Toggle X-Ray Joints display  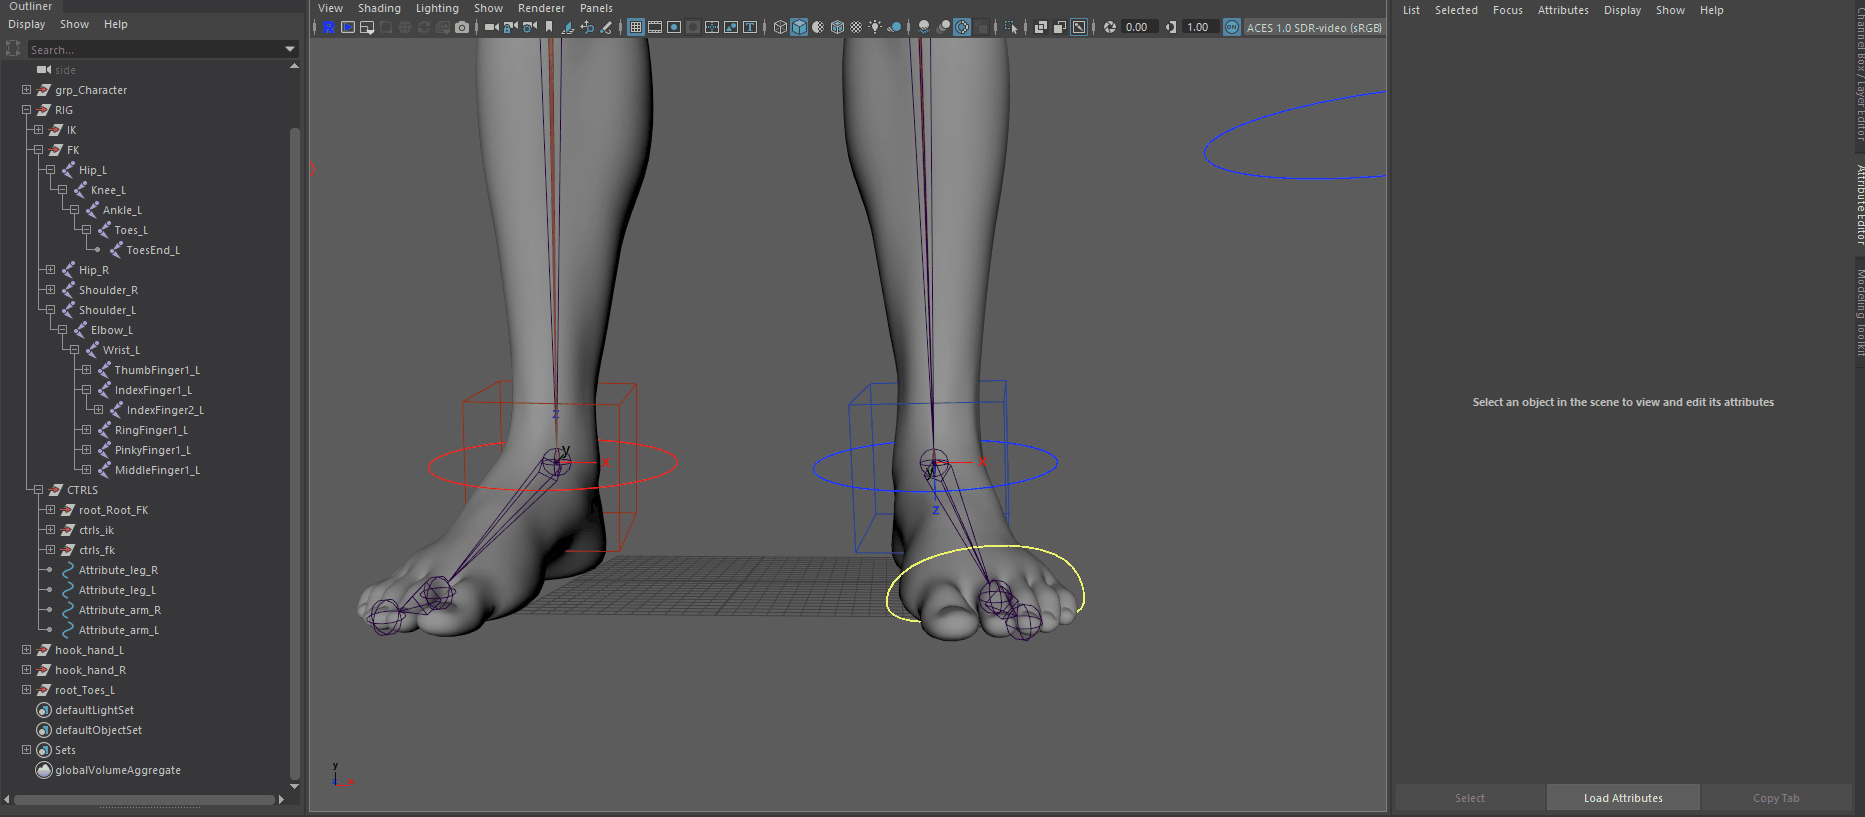point(1078,27)
